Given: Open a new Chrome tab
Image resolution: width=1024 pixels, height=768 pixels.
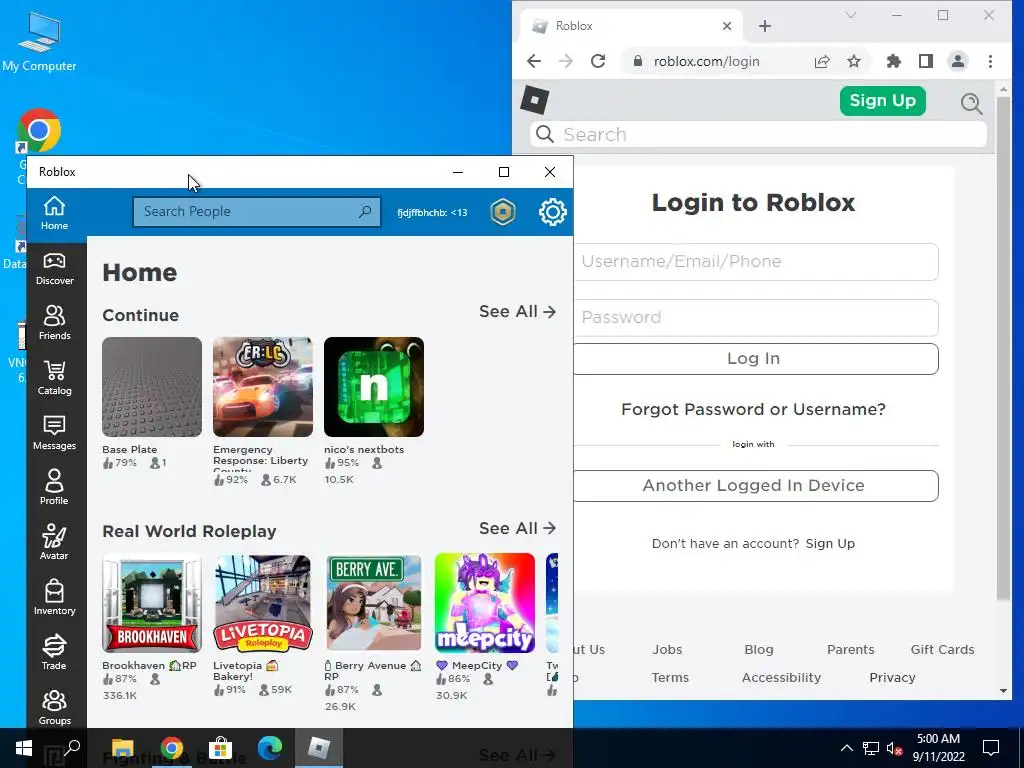Looking at the screenshot, I should point(765,26).
